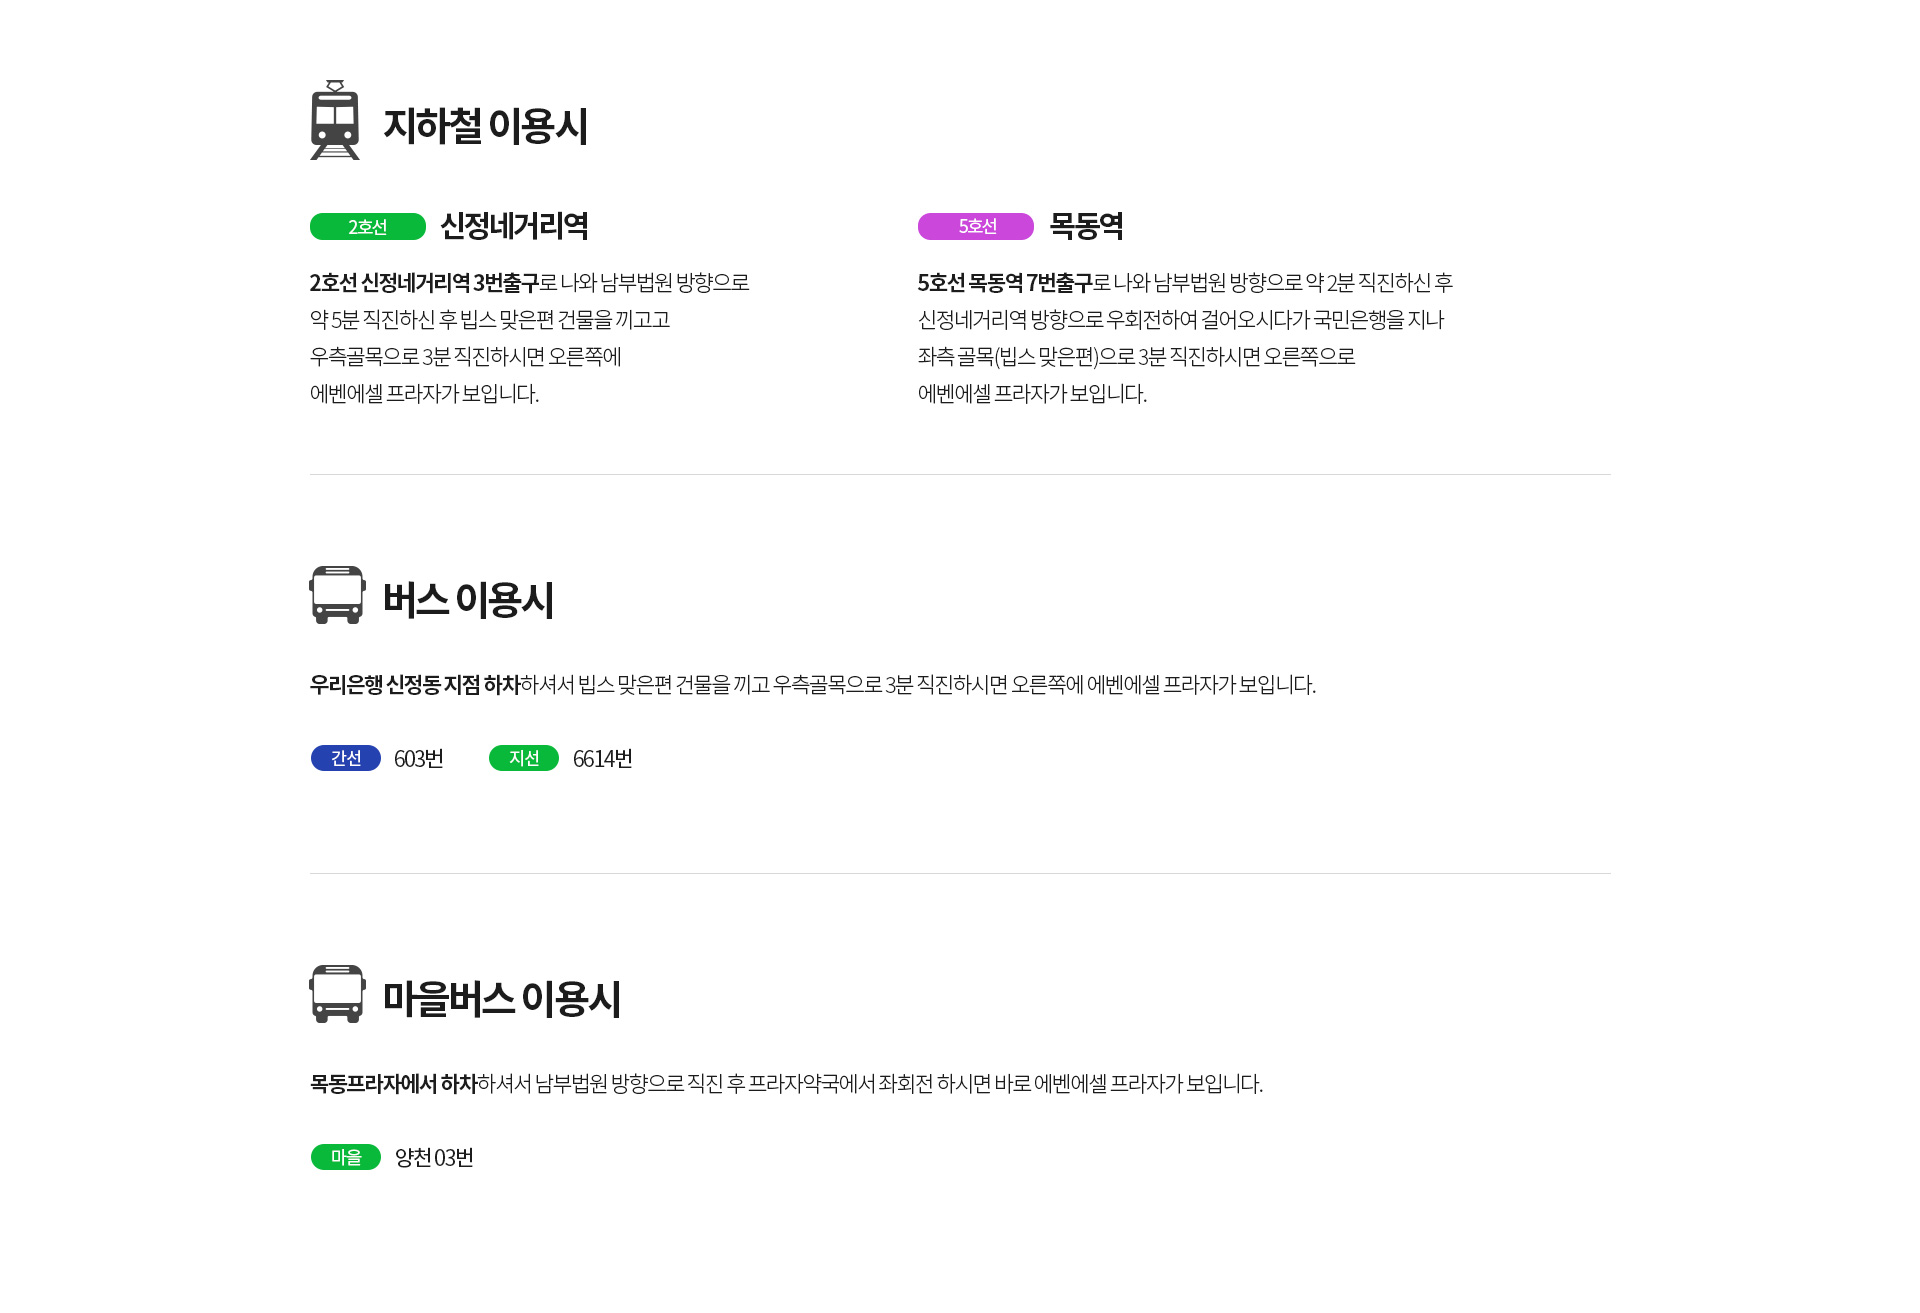Click bus number 6614번

tap(603, 759)
